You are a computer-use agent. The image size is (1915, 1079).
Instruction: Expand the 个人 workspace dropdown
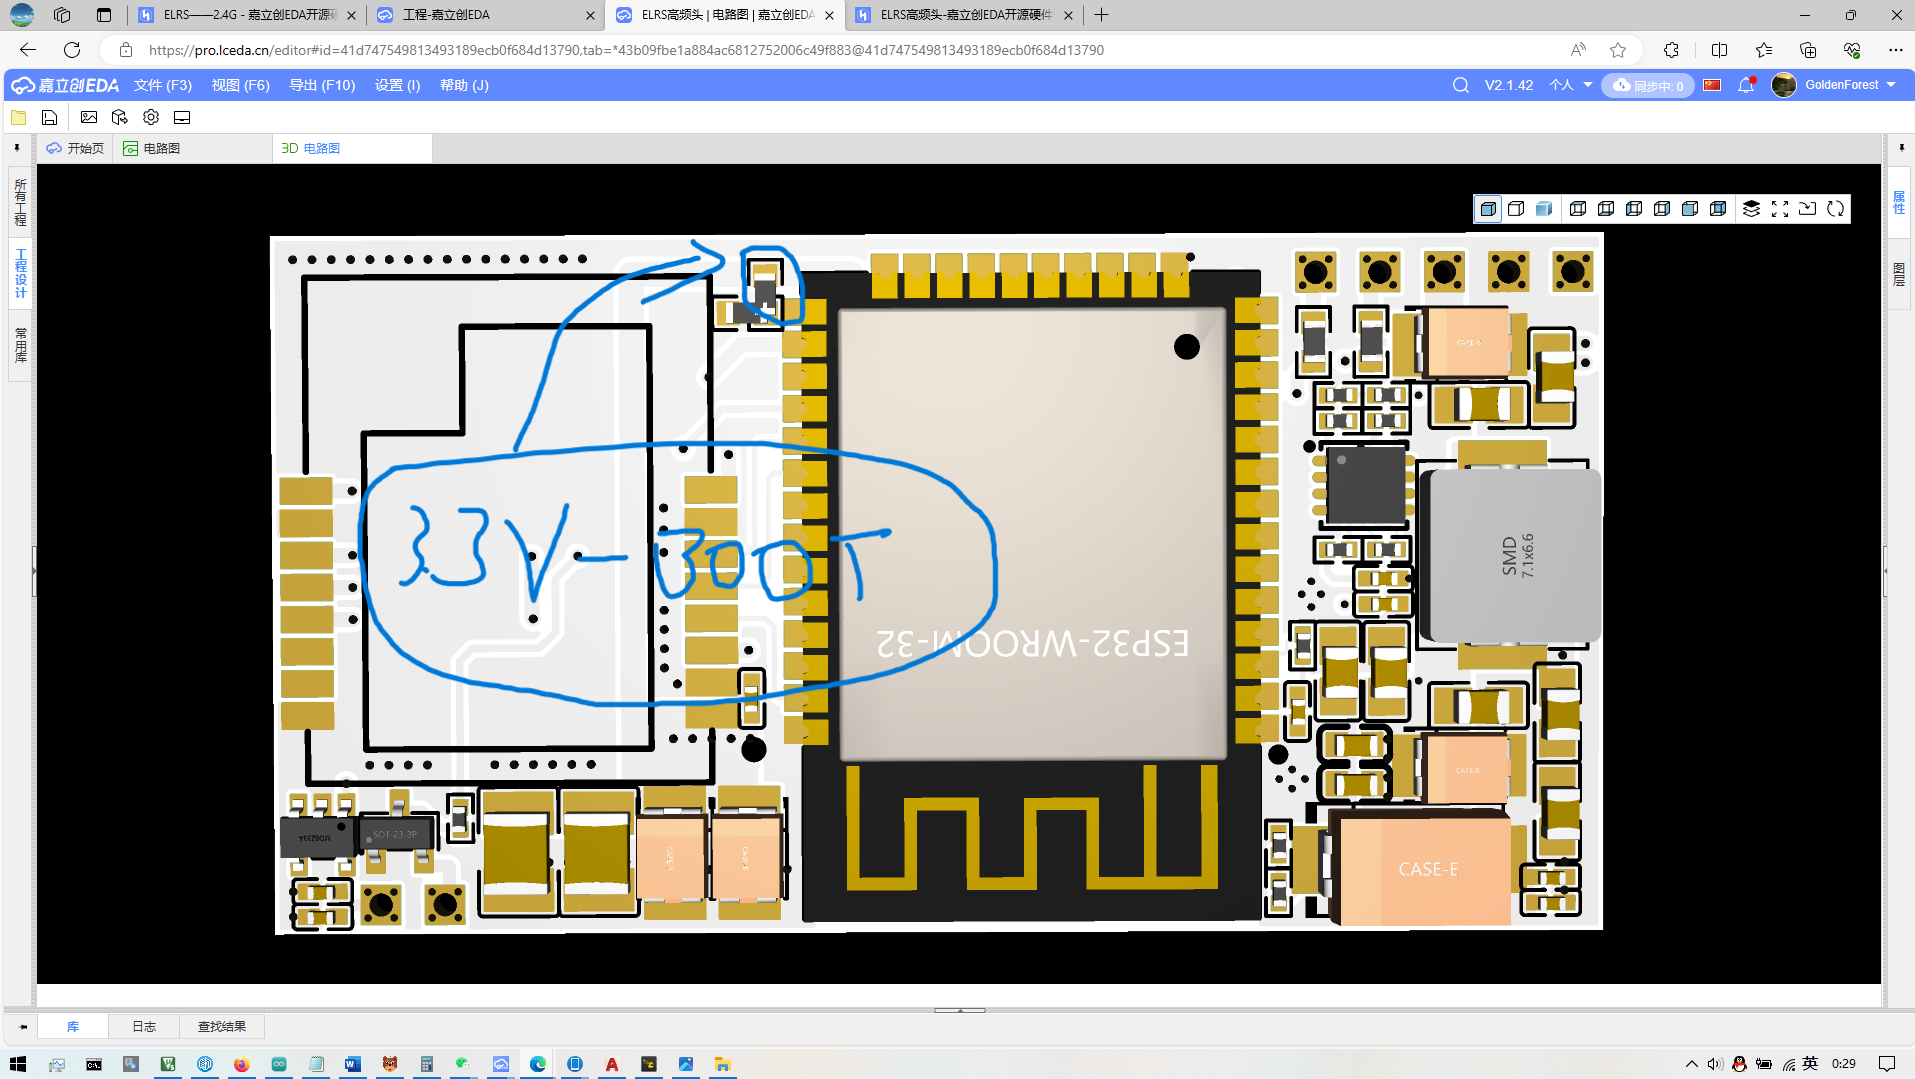tap(1570, 85)
